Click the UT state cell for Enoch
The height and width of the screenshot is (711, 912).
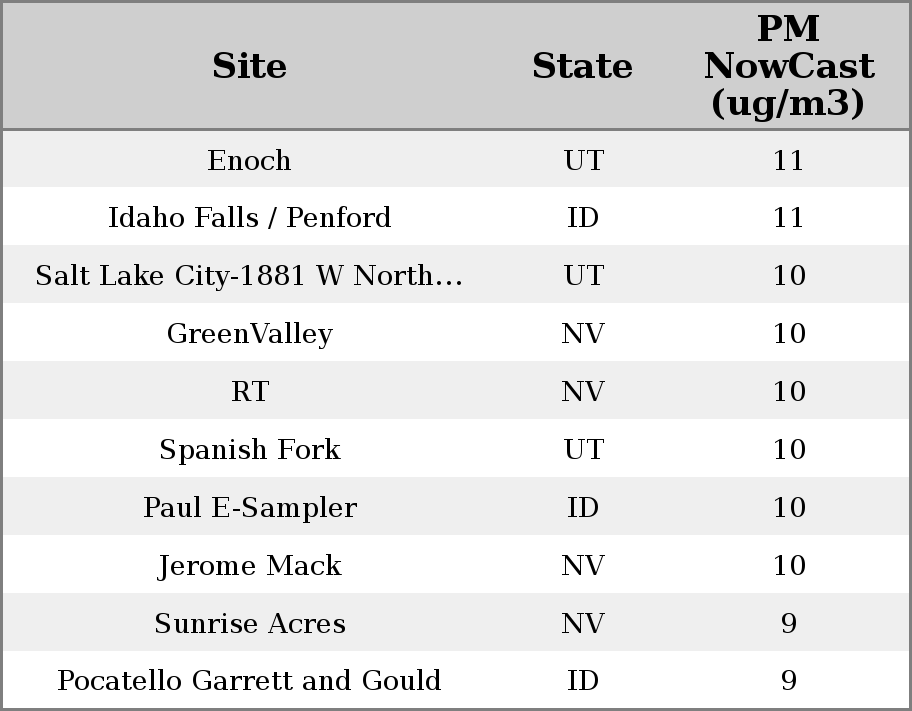click(583, 160)
